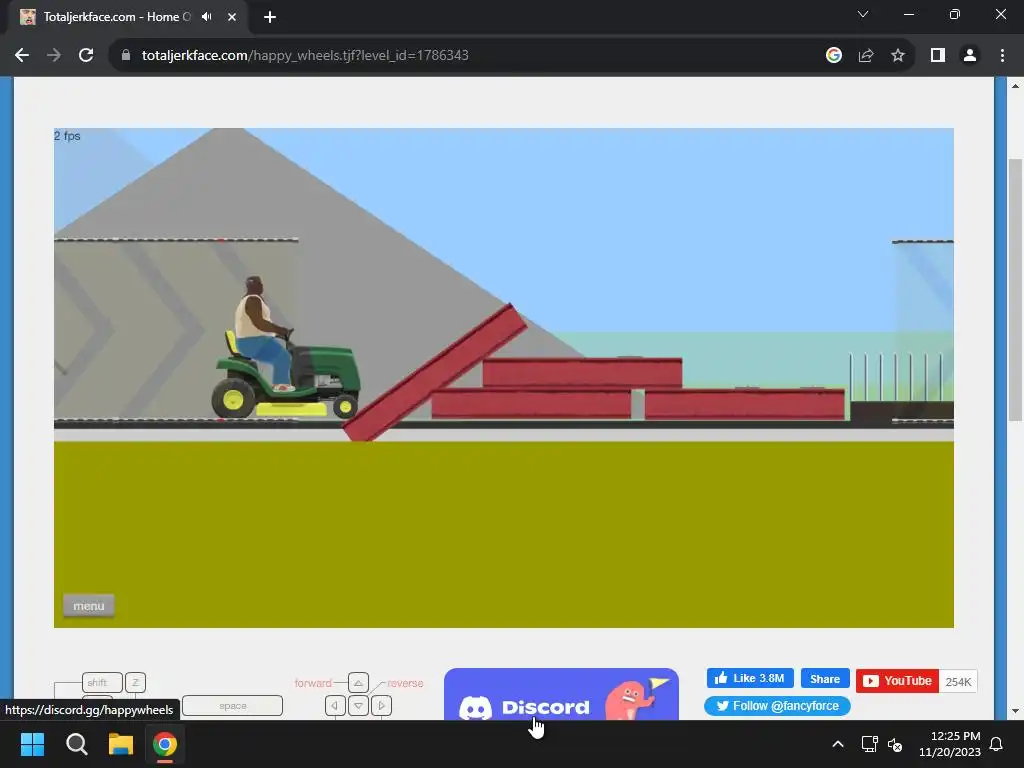
Task: Click the browser forward arrow
Action: (54, 56)
